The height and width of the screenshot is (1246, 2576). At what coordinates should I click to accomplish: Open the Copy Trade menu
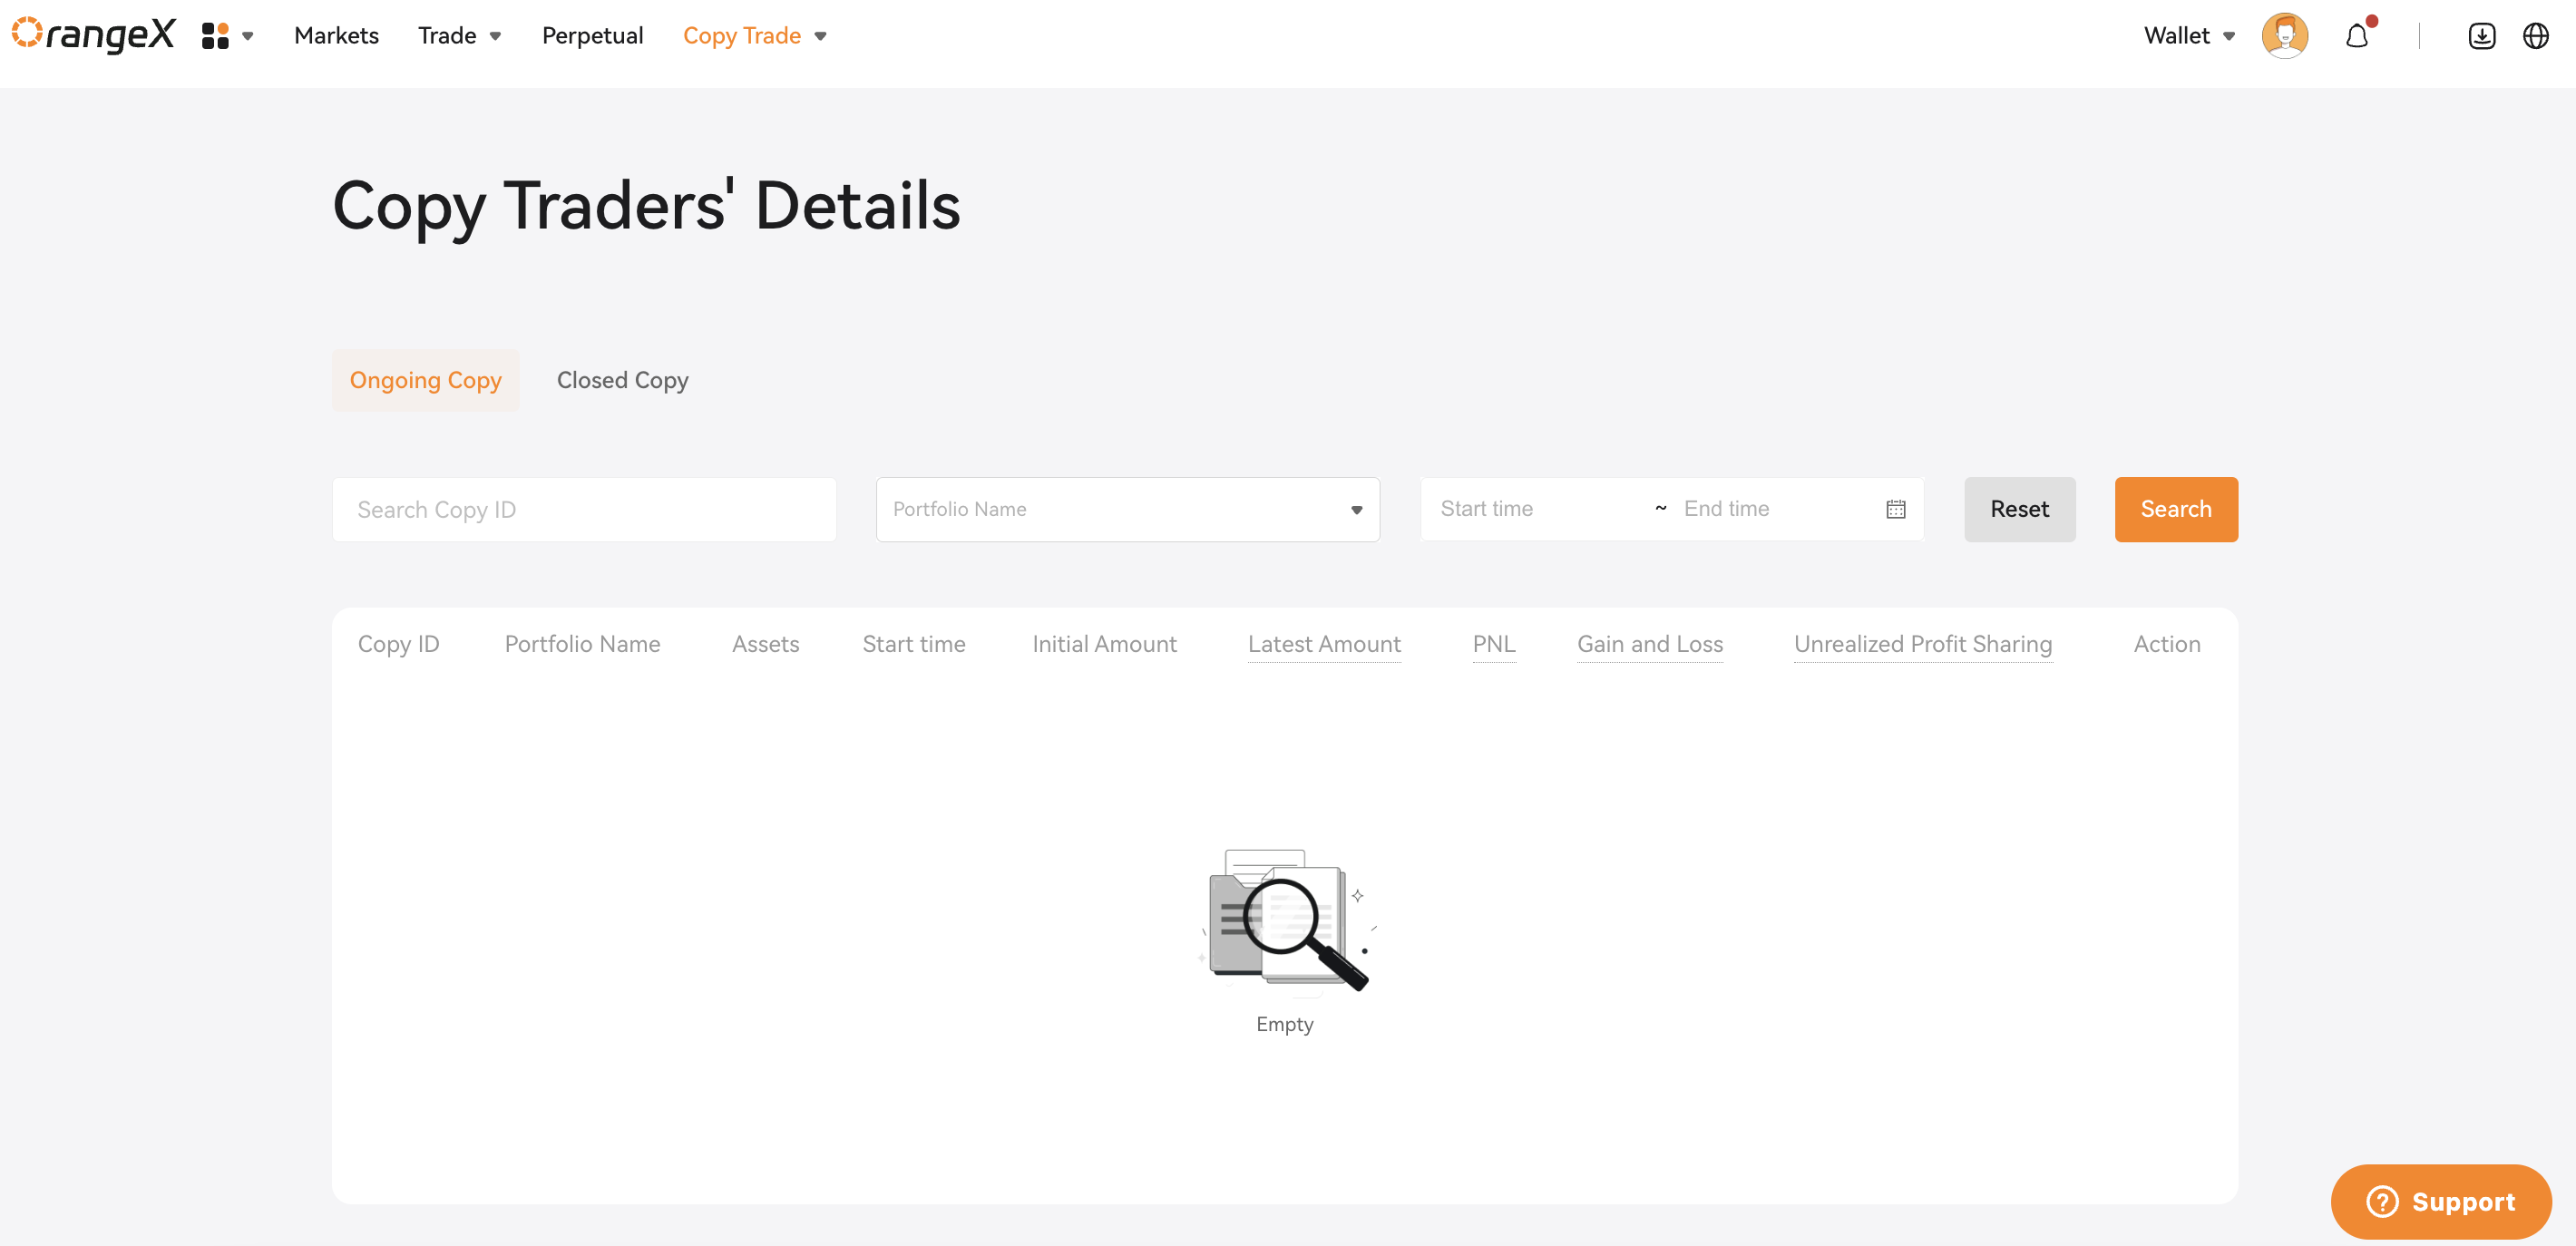tap(742, 36)
